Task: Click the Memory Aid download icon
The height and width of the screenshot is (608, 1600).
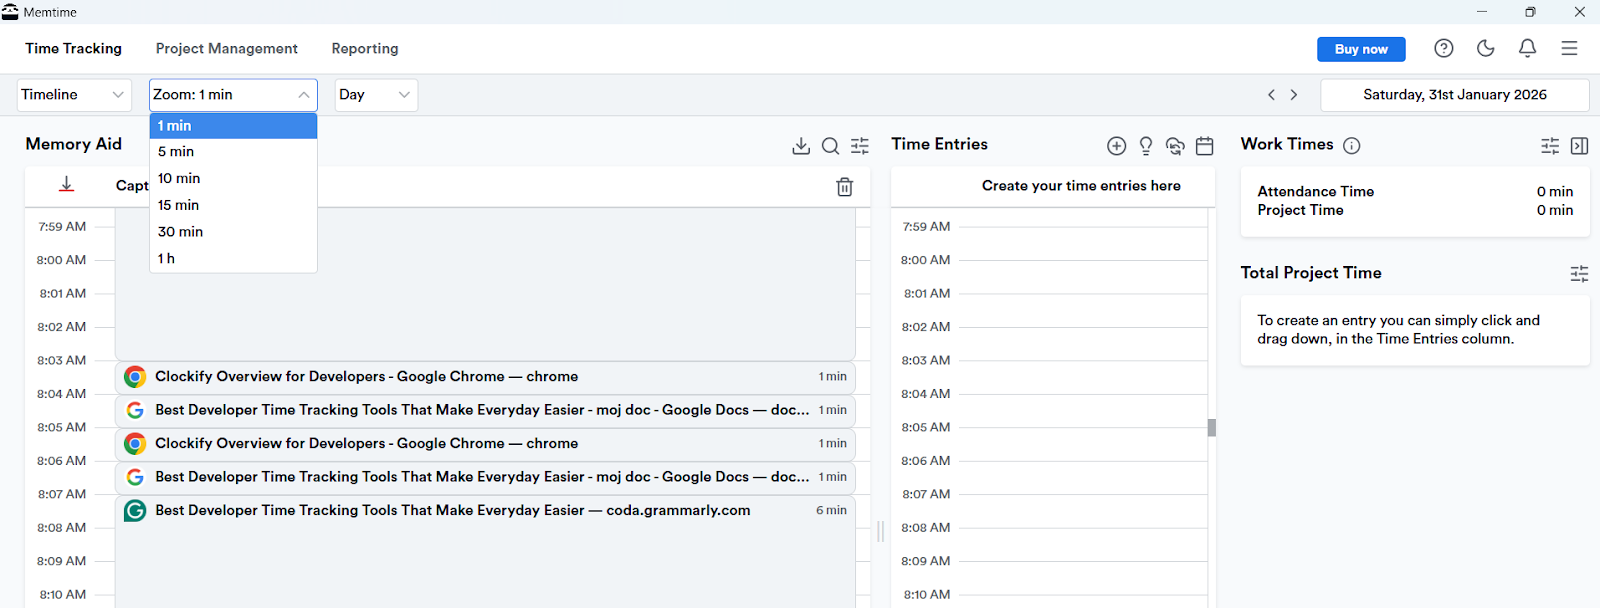Action: [x=801, y=146]
